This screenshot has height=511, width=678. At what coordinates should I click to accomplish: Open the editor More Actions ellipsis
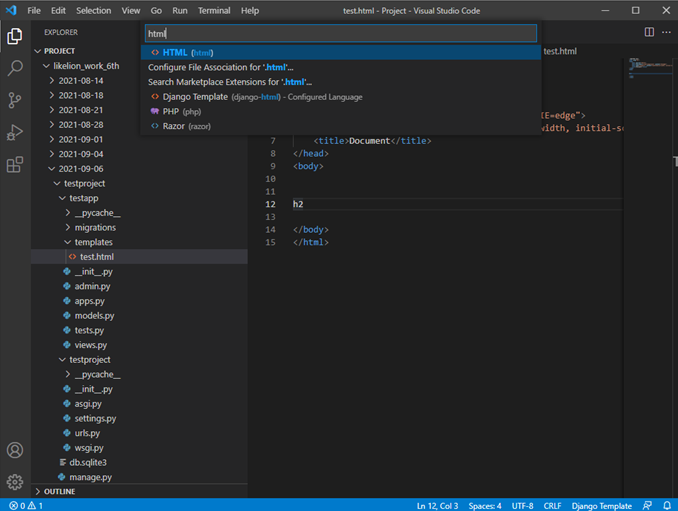(666, 32)
